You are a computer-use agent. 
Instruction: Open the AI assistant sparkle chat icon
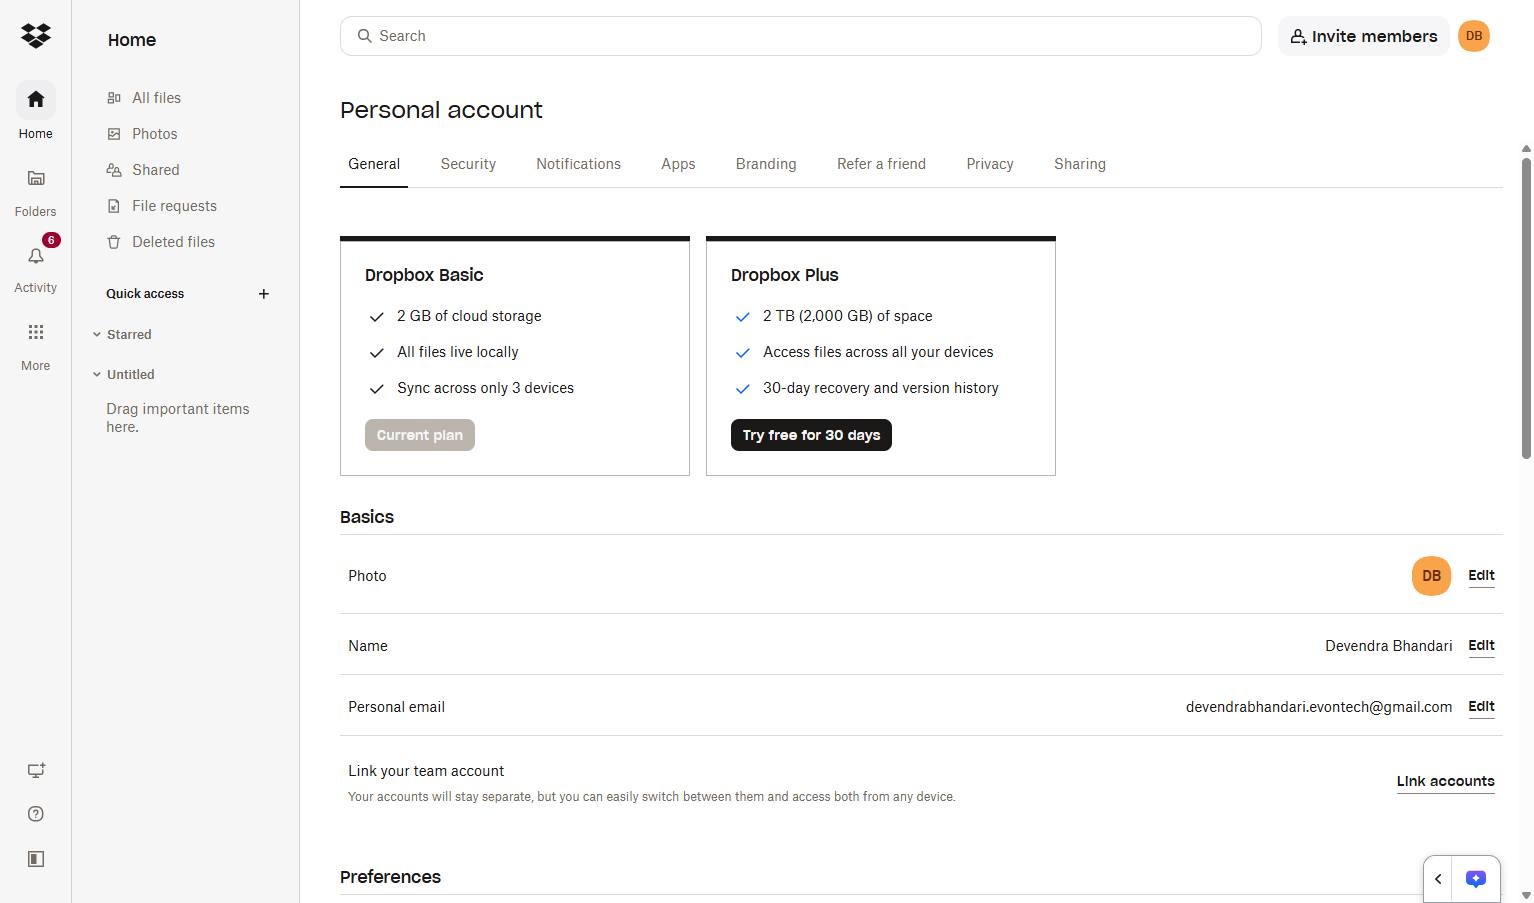coord(1476,879)
